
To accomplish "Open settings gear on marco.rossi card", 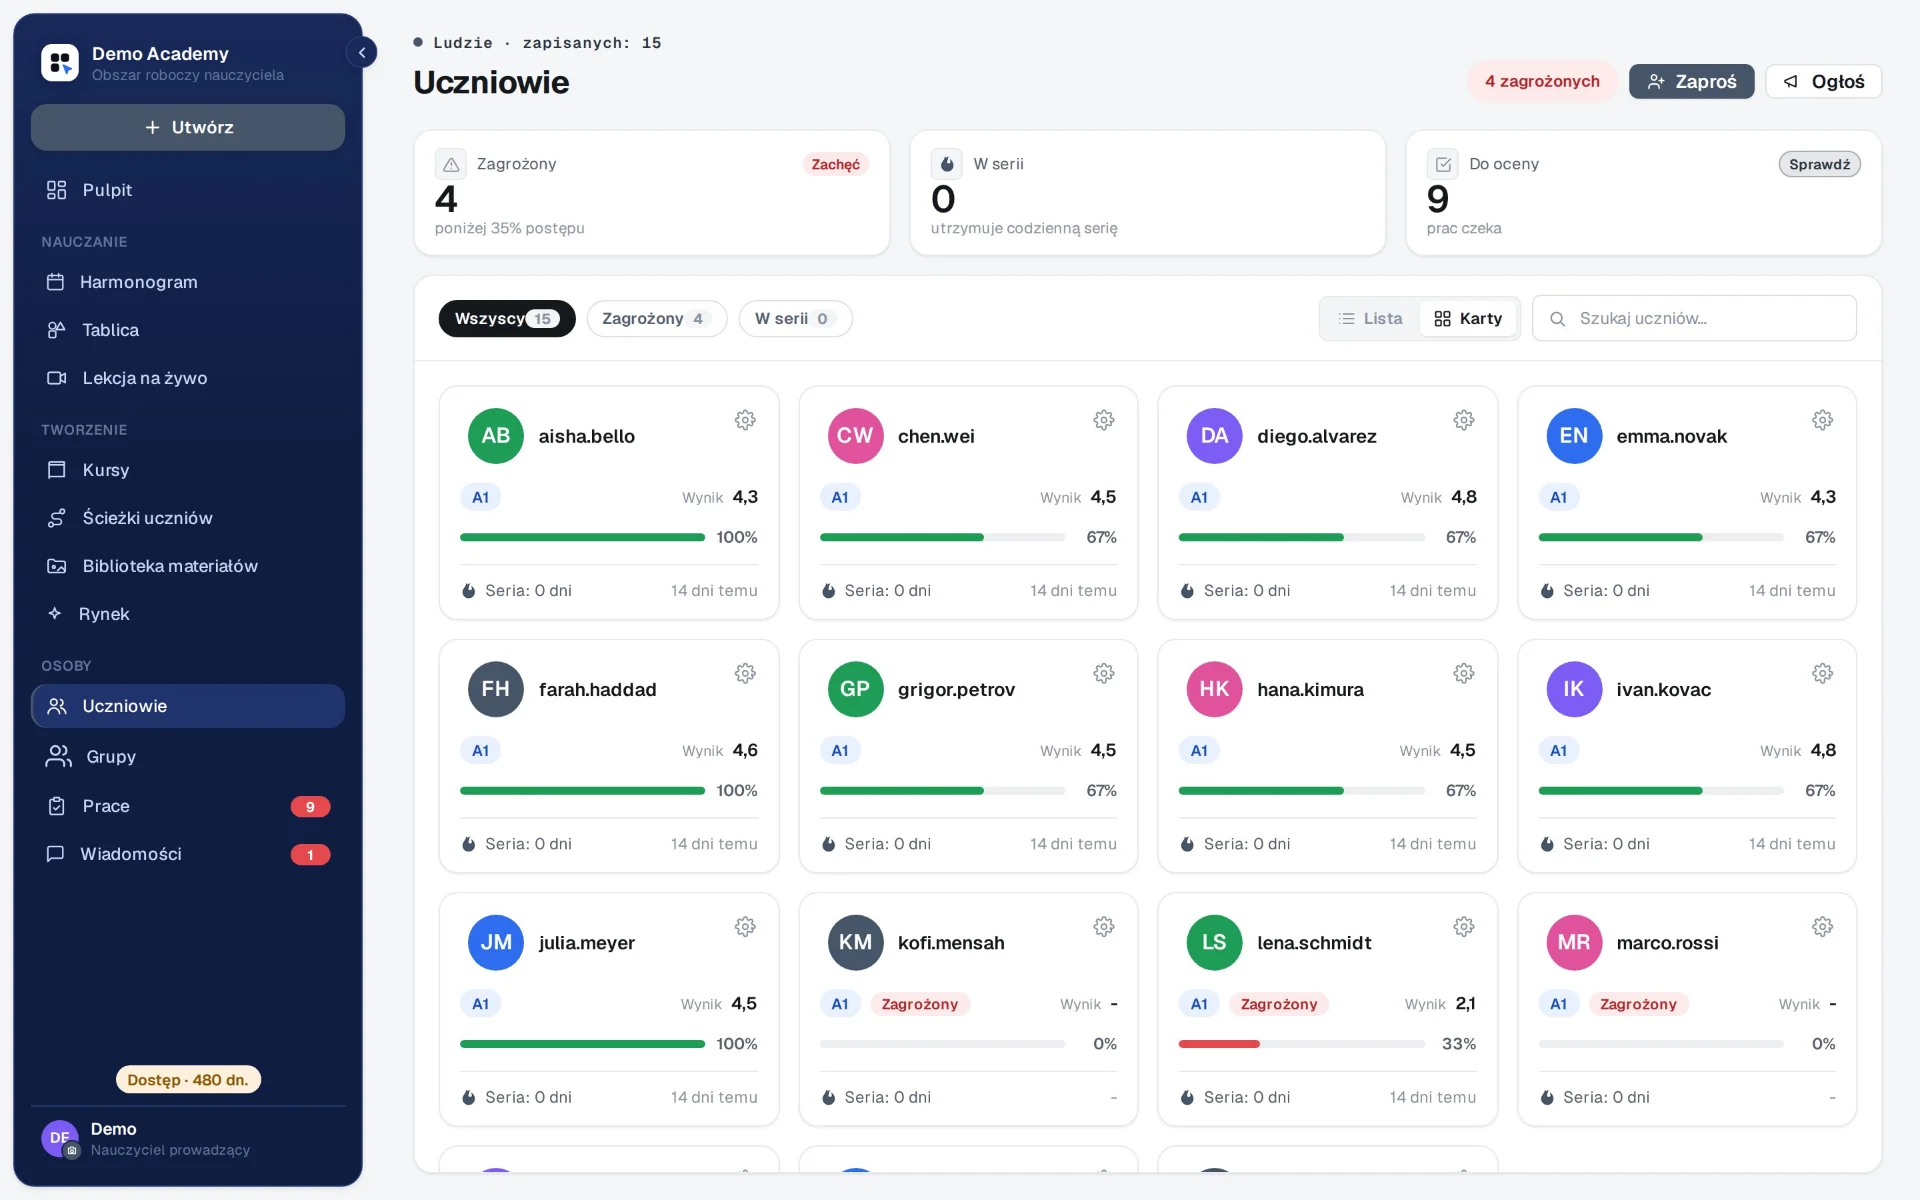I will 1823,927.
